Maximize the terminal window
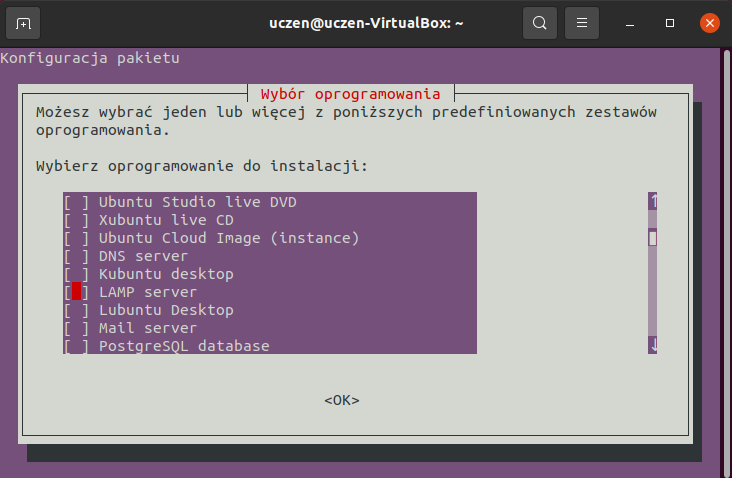Viewport: 732px width, 478px height. pos(670,23)
